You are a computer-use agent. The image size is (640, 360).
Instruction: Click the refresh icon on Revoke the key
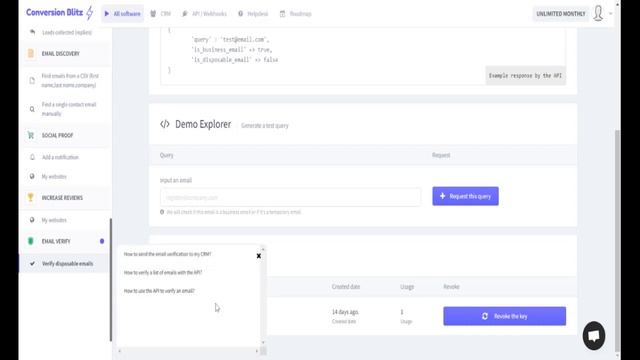tap(485, 316)
